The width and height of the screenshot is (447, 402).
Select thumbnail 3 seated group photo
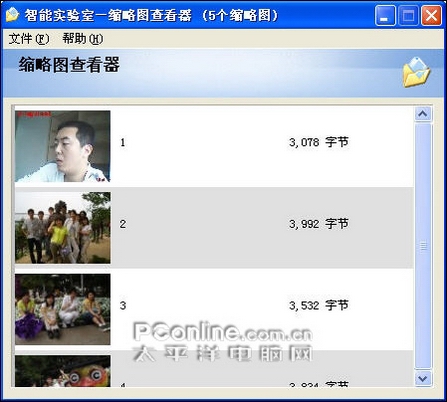click(x=63, y=309)
